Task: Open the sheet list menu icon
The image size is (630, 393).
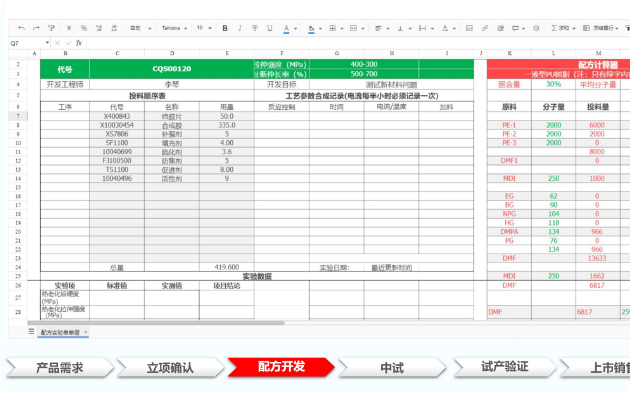Action: [x=31, y=332]
